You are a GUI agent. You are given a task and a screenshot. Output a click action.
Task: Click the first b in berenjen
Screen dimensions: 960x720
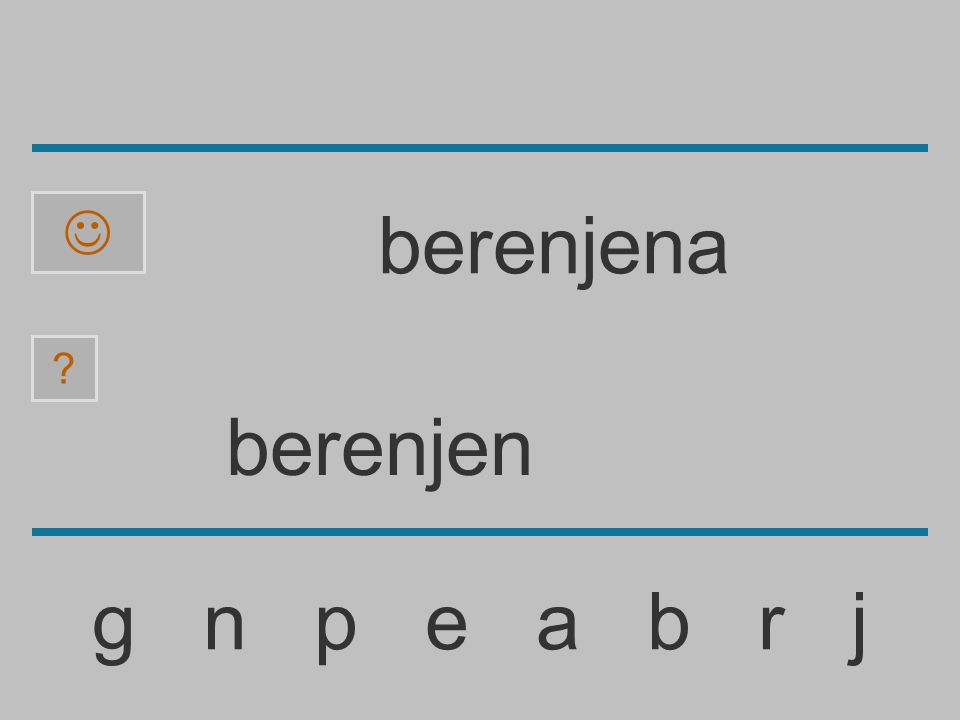pyautogui.click(x=247, y=447)
